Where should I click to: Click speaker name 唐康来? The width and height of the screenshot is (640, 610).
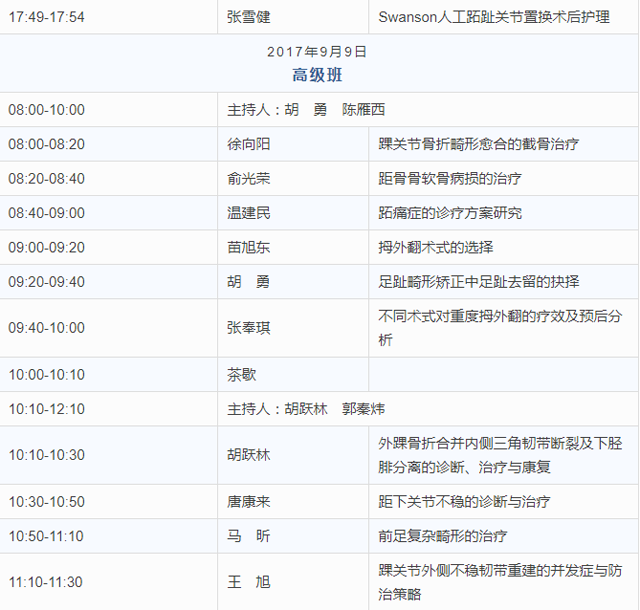click(249, 502)
